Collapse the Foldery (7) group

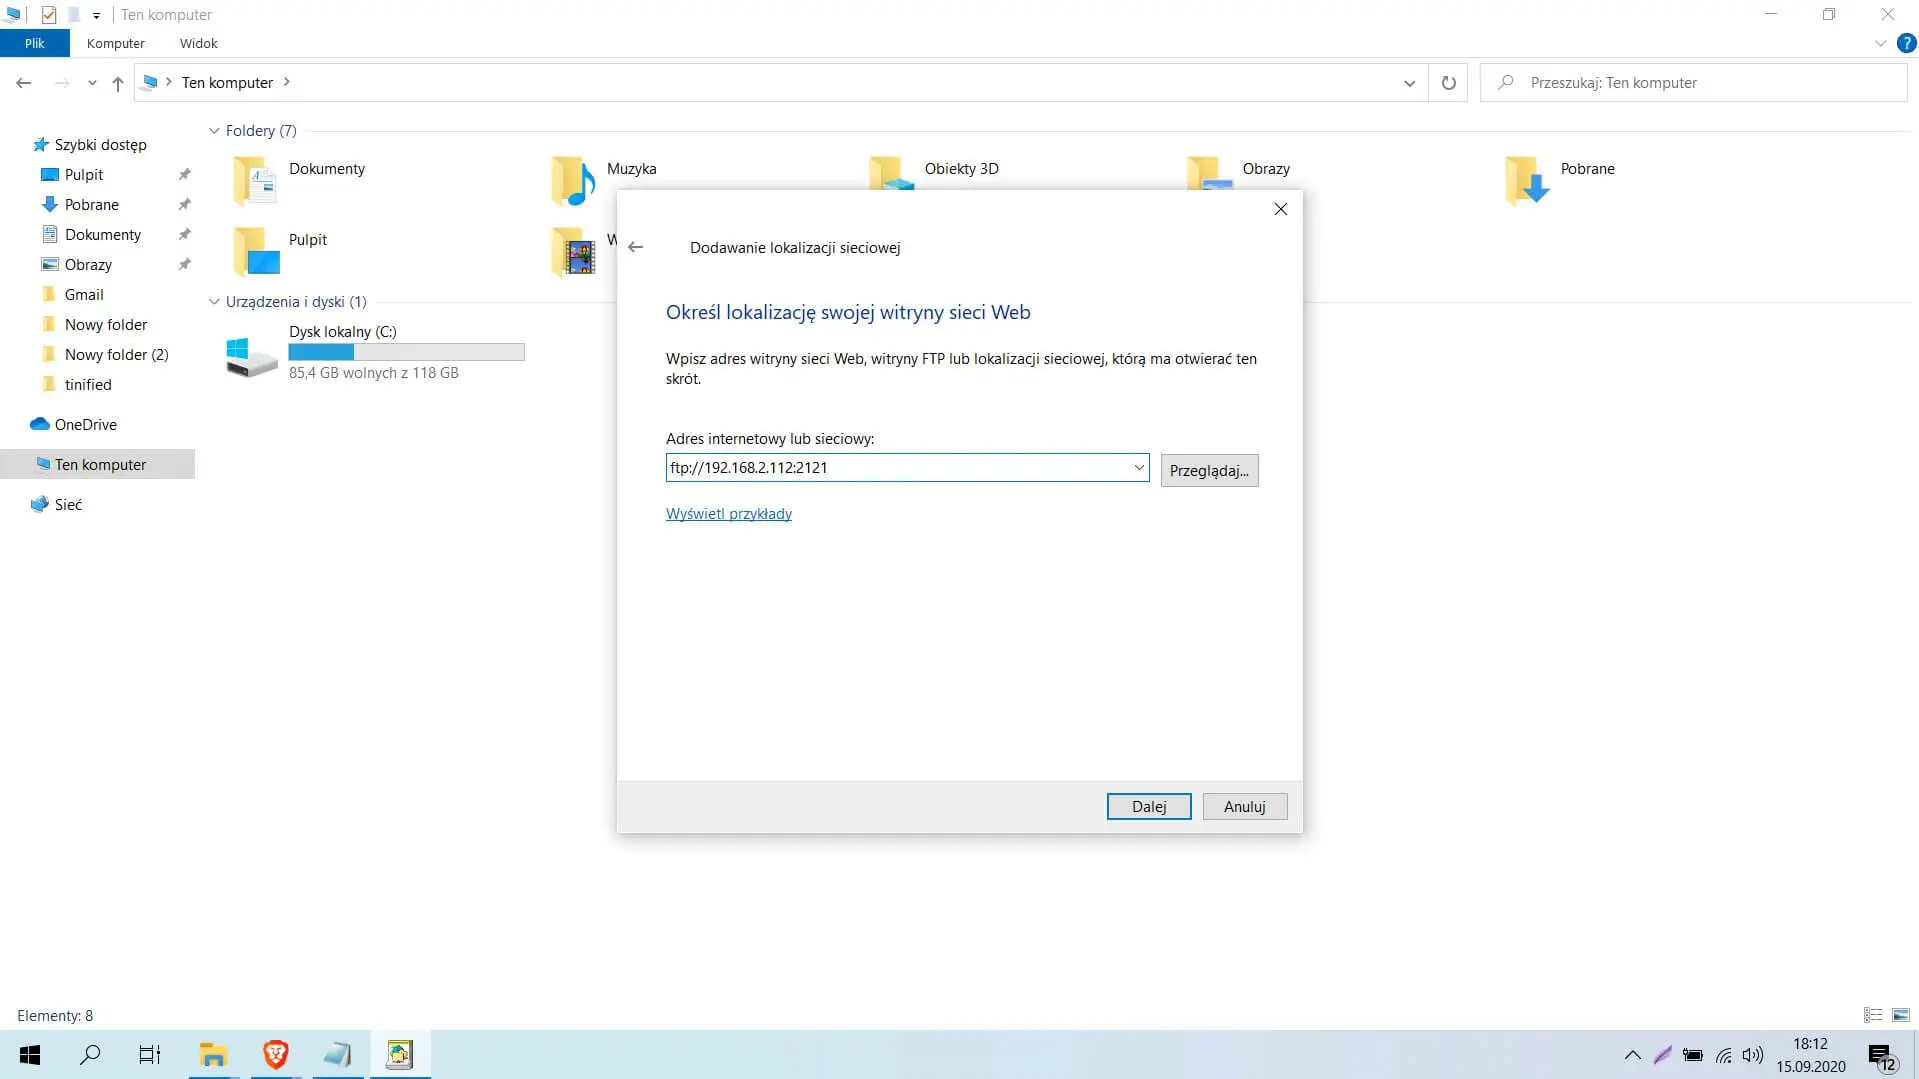[x=214, y=131]
